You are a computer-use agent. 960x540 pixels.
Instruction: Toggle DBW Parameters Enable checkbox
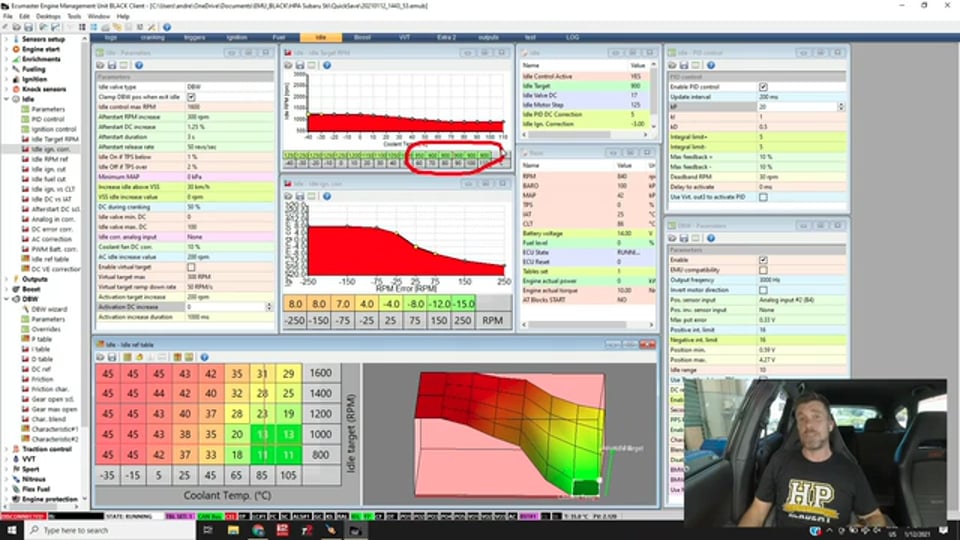(x=763, y=260)
